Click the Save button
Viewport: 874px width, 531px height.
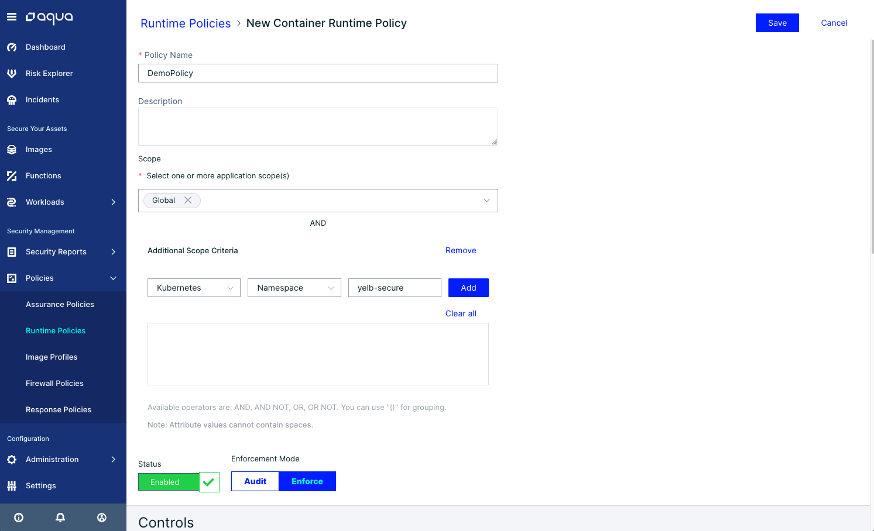click(777, 23)
